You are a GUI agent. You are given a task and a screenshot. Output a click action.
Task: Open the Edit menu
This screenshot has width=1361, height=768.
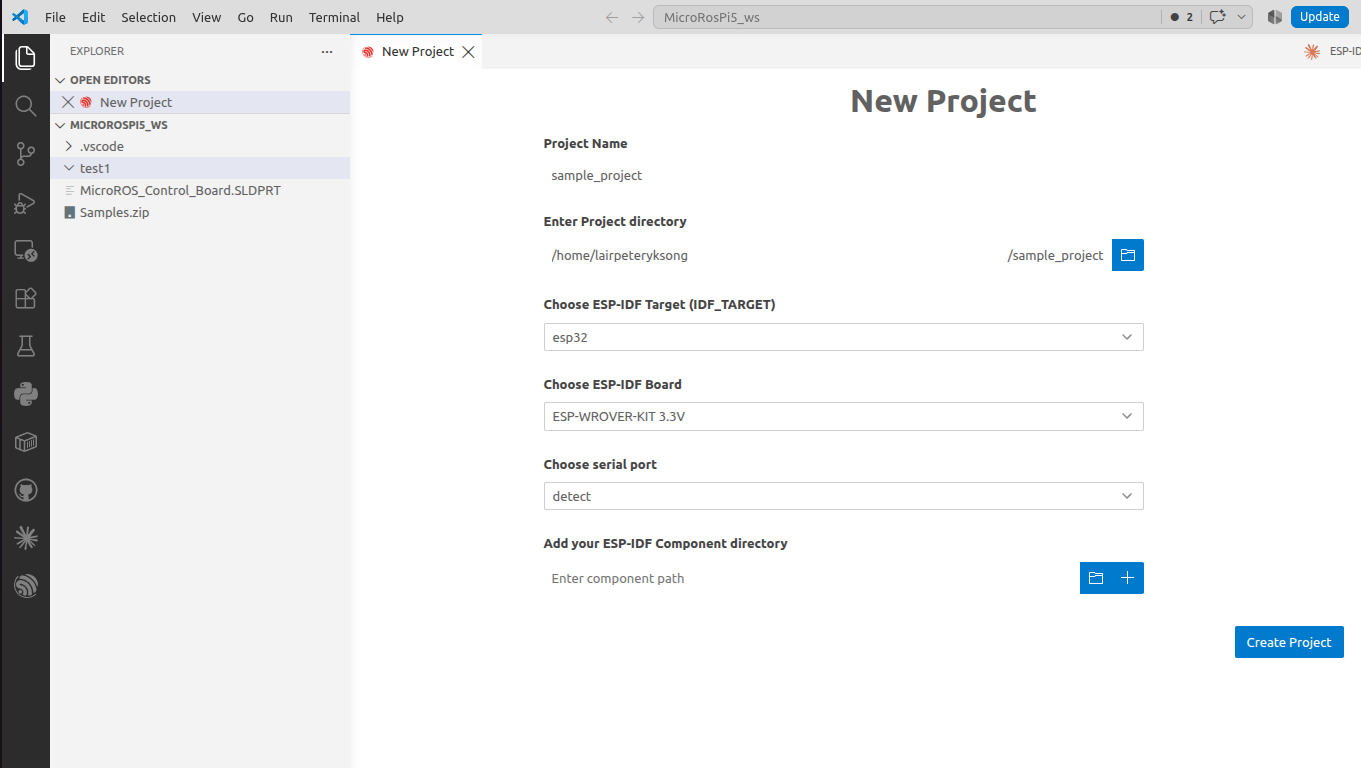coord(93,17)
